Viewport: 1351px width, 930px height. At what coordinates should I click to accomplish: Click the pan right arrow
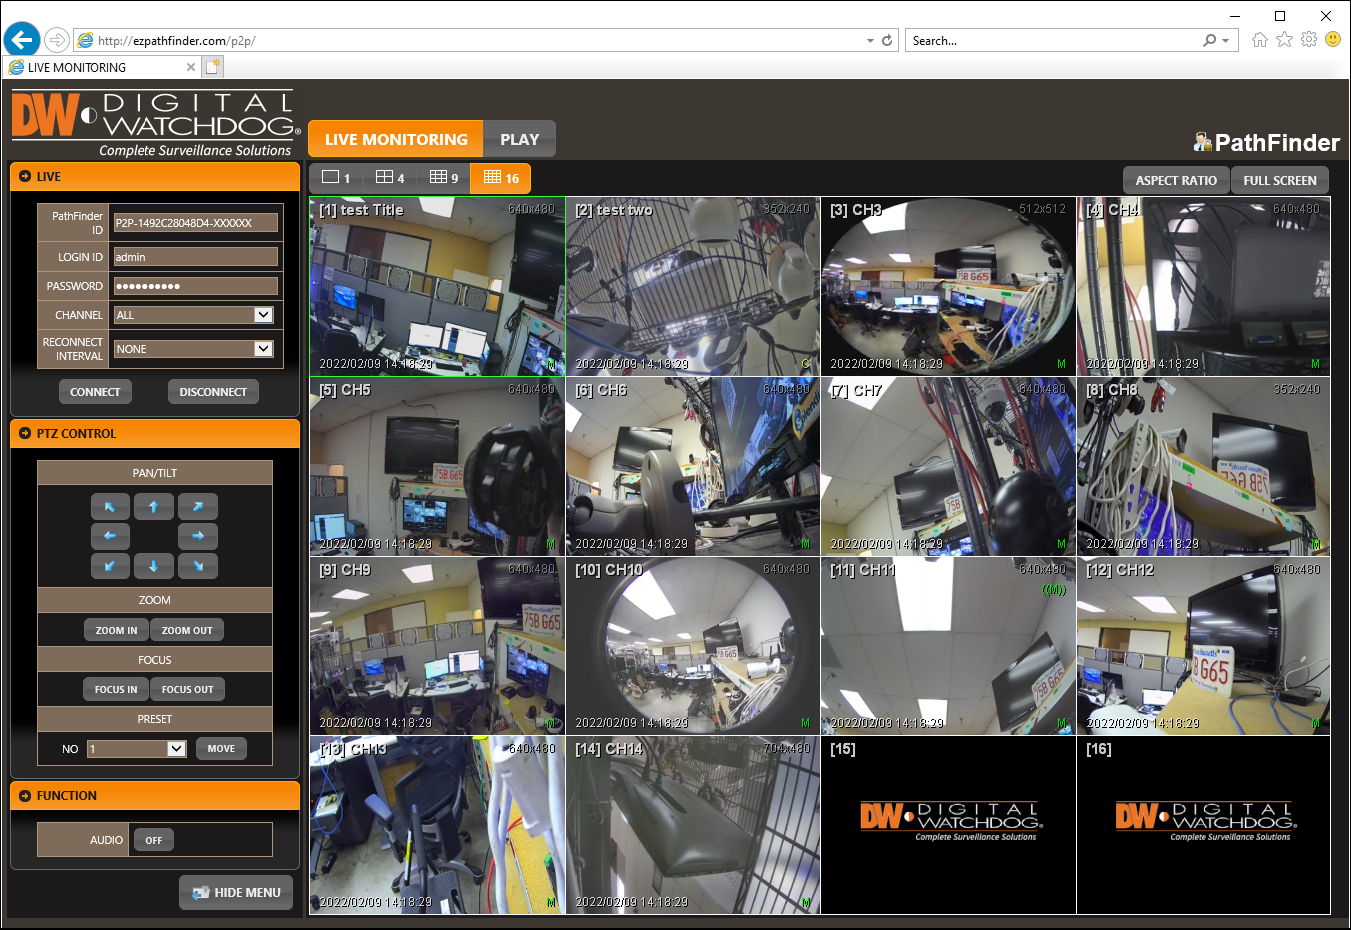tap(198, 536)
